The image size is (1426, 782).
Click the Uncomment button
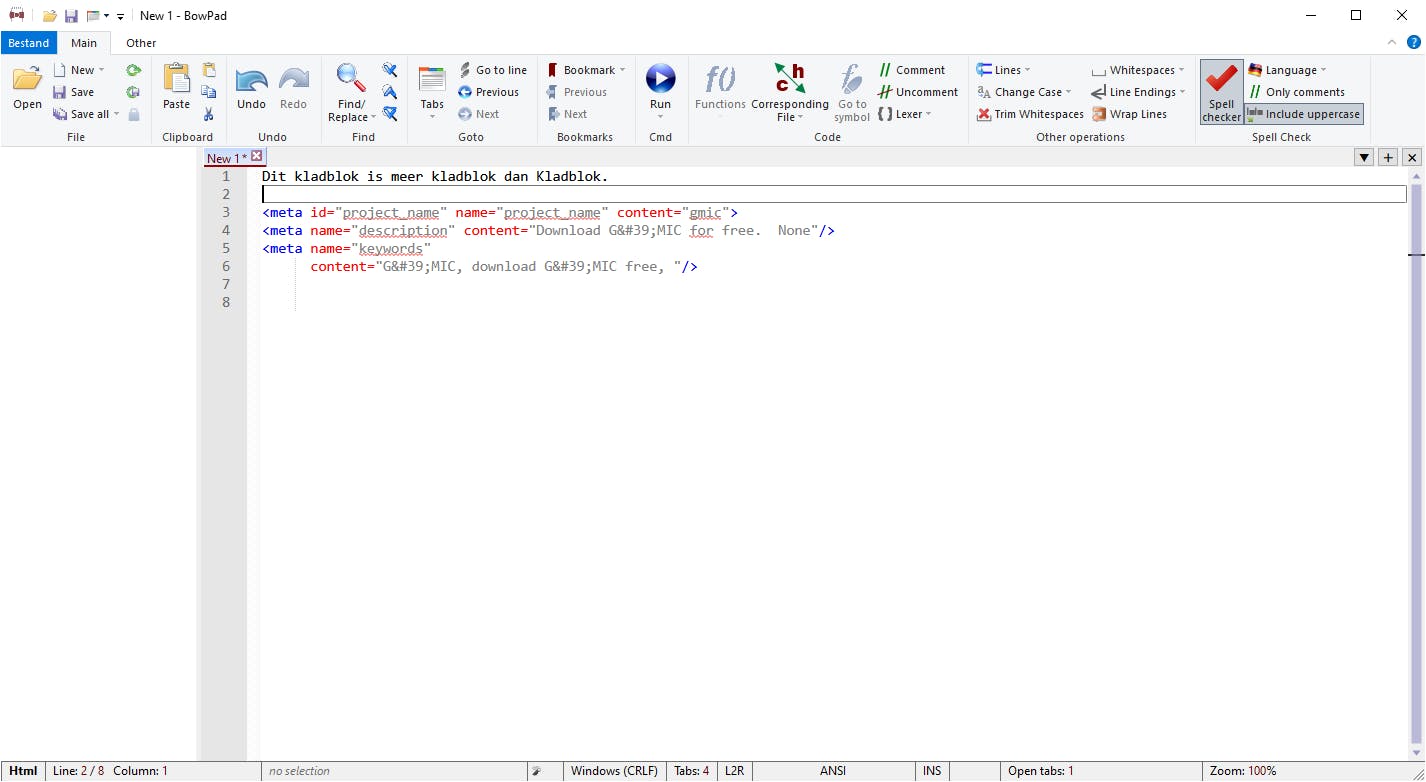918,92
